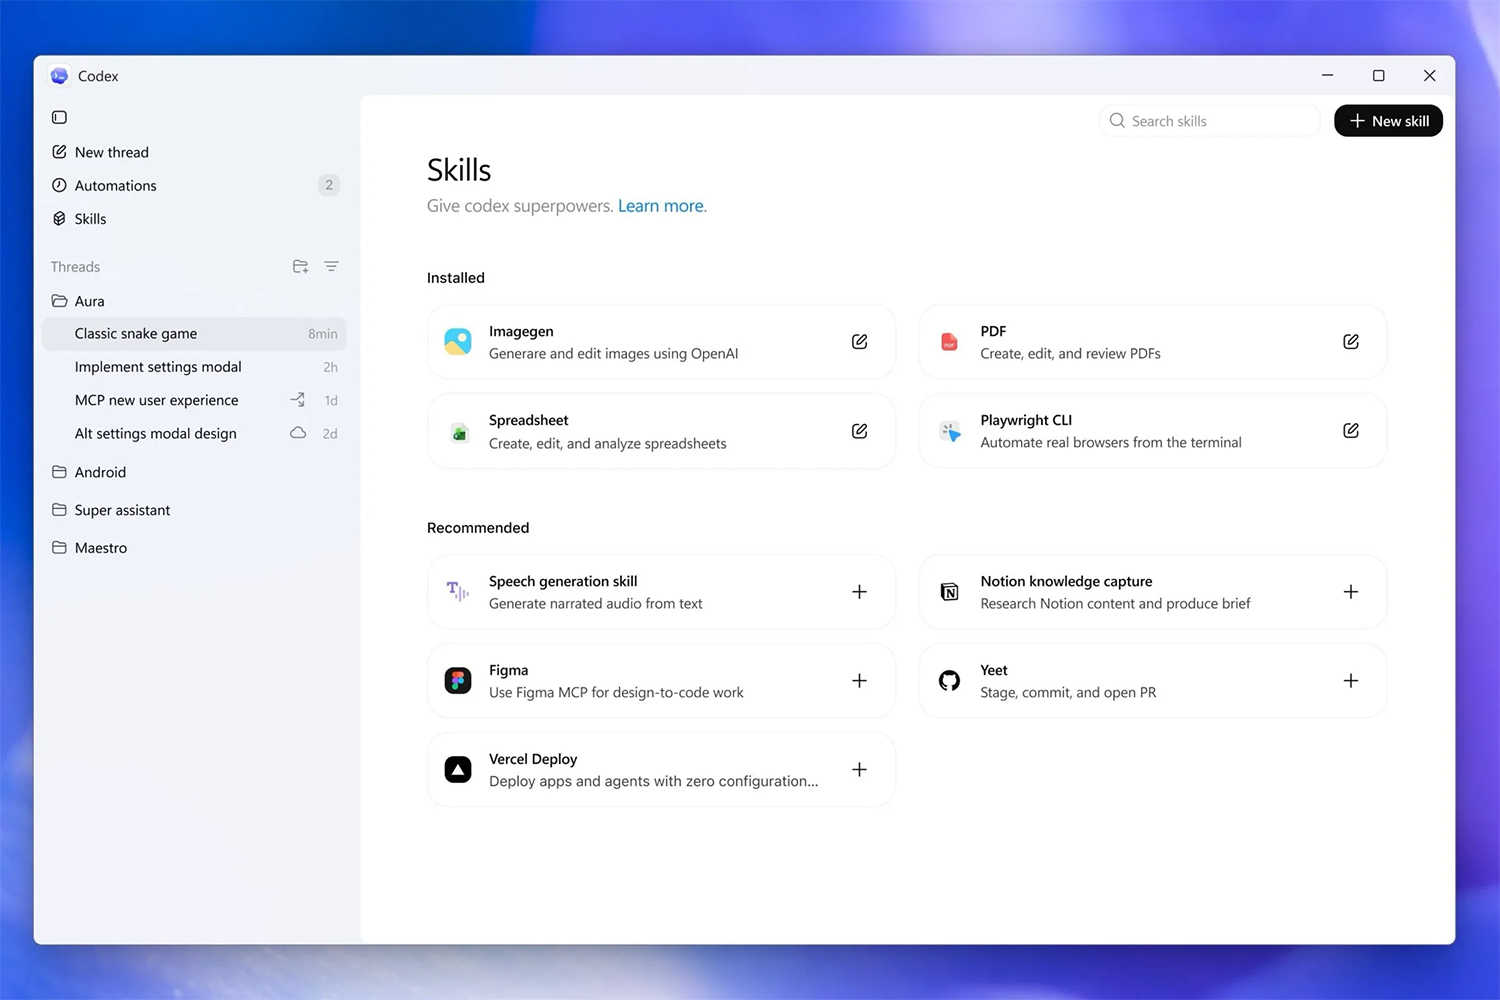Click the branch icon beside MCP new user experience
1500x1000 pixels.
297,399
